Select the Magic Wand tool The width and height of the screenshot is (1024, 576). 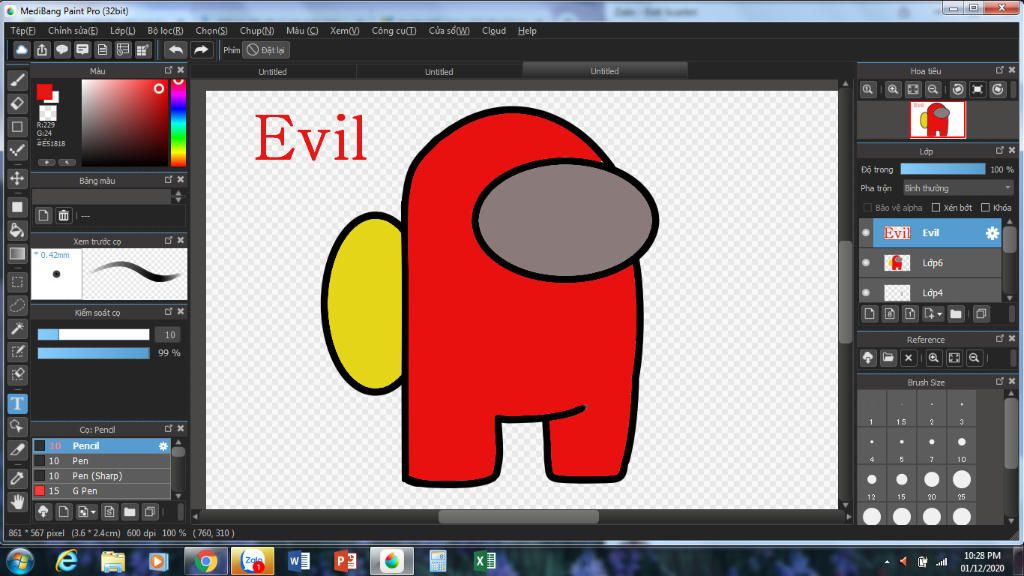(18, 328)
